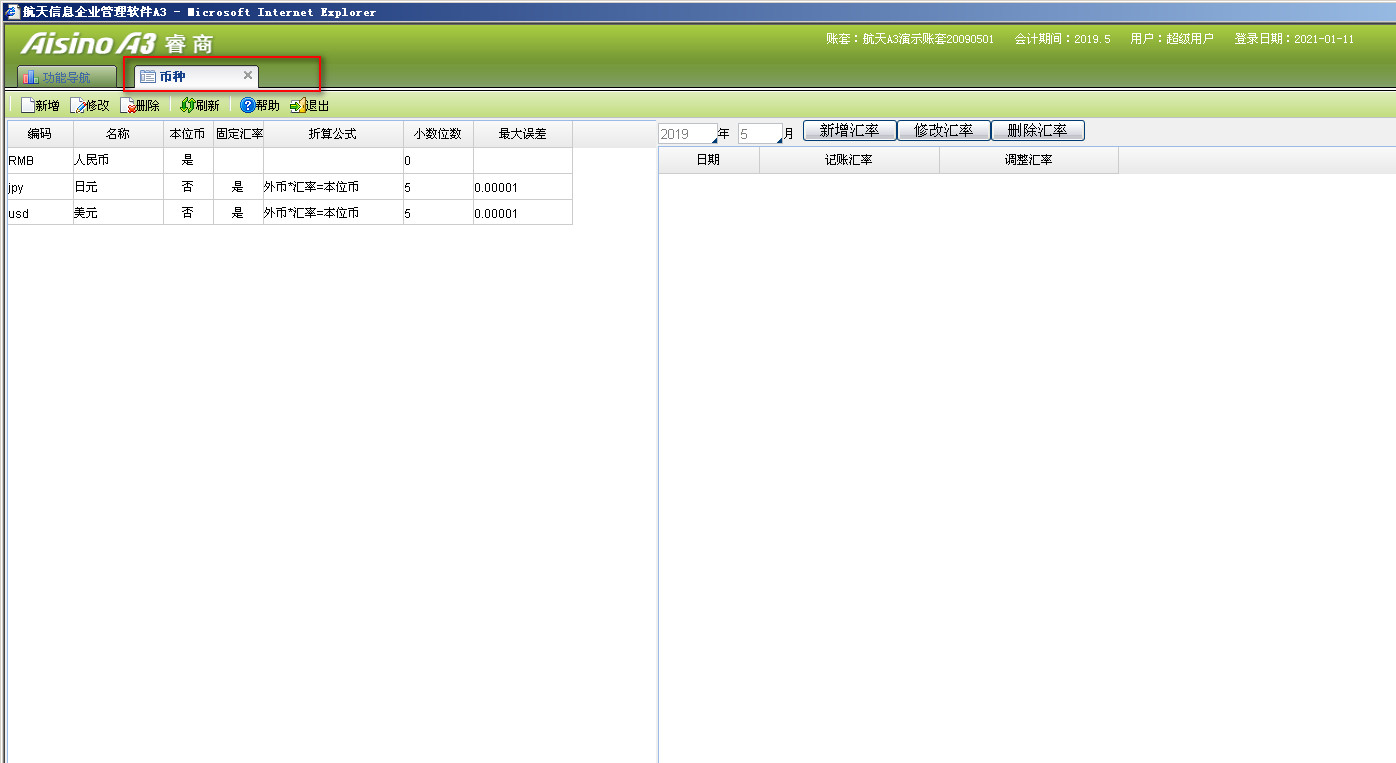Click the 修改 (Edit) toolbar icon
The image size is (1396, 763).
pyautogui.click(x=78, y=105)
